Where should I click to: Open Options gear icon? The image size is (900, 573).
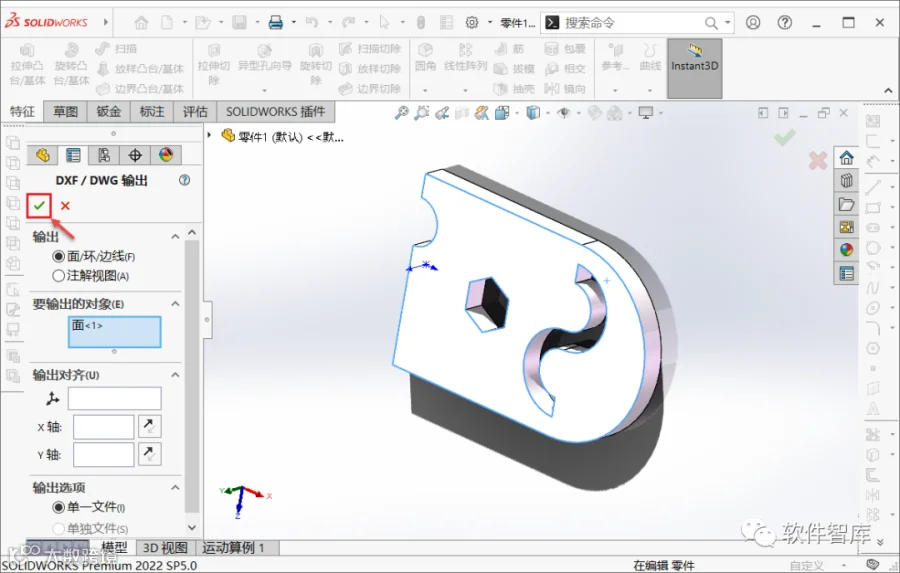point(472,22)
